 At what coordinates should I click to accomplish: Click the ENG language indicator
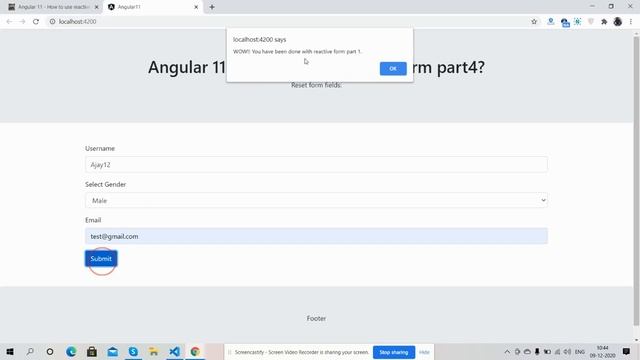(x=580, y=352)
